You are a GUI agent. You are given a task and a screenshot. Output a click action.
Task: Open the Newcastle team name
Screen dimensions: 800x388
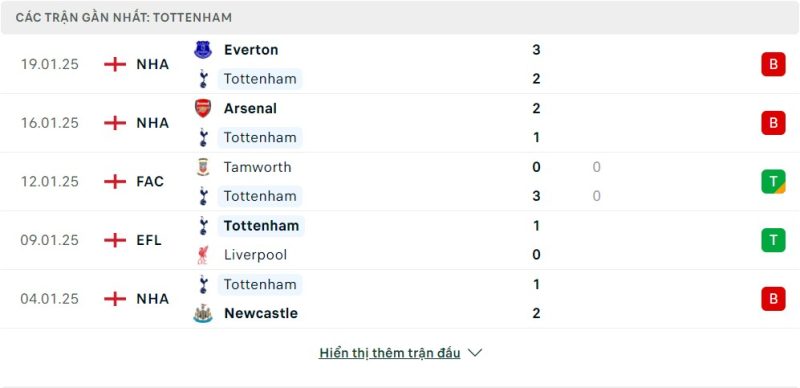[x=261, y=313]
